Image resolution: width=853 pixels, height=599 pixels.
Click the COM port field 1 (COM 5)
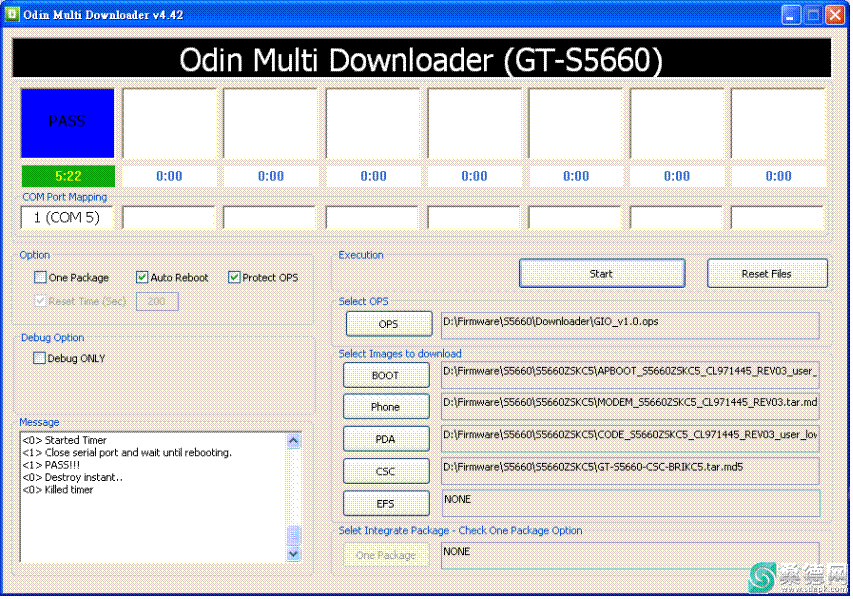coord(67,218)
